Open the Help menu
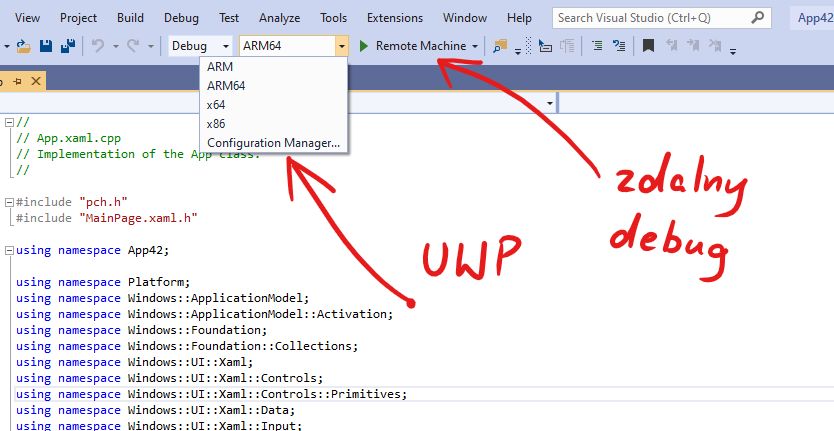The image size is (834, 431). pos(519,18)
